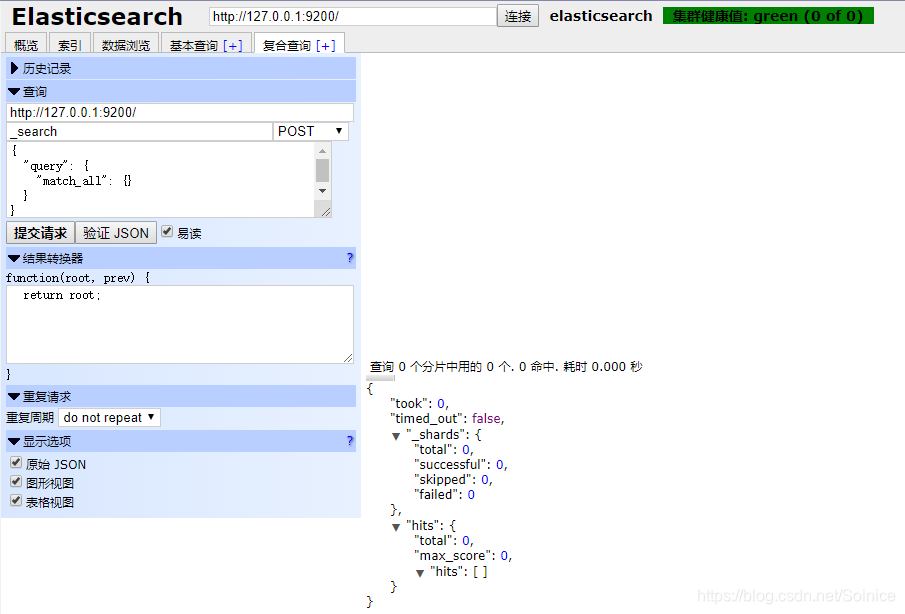Open the 重复周期 do not repeat dropdown
905x614 pixels.
coord(109,417)
